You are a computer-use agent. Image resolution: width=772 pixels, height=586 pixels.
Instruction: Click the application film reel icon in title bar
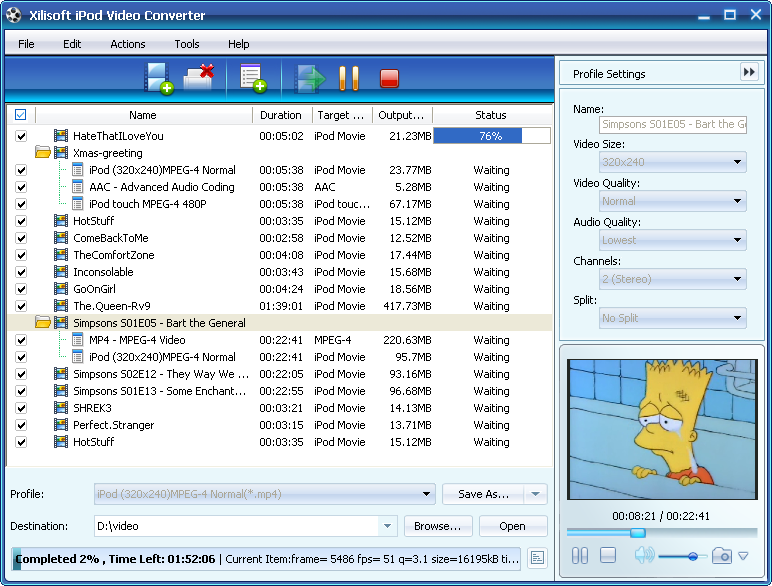[14, 15]
